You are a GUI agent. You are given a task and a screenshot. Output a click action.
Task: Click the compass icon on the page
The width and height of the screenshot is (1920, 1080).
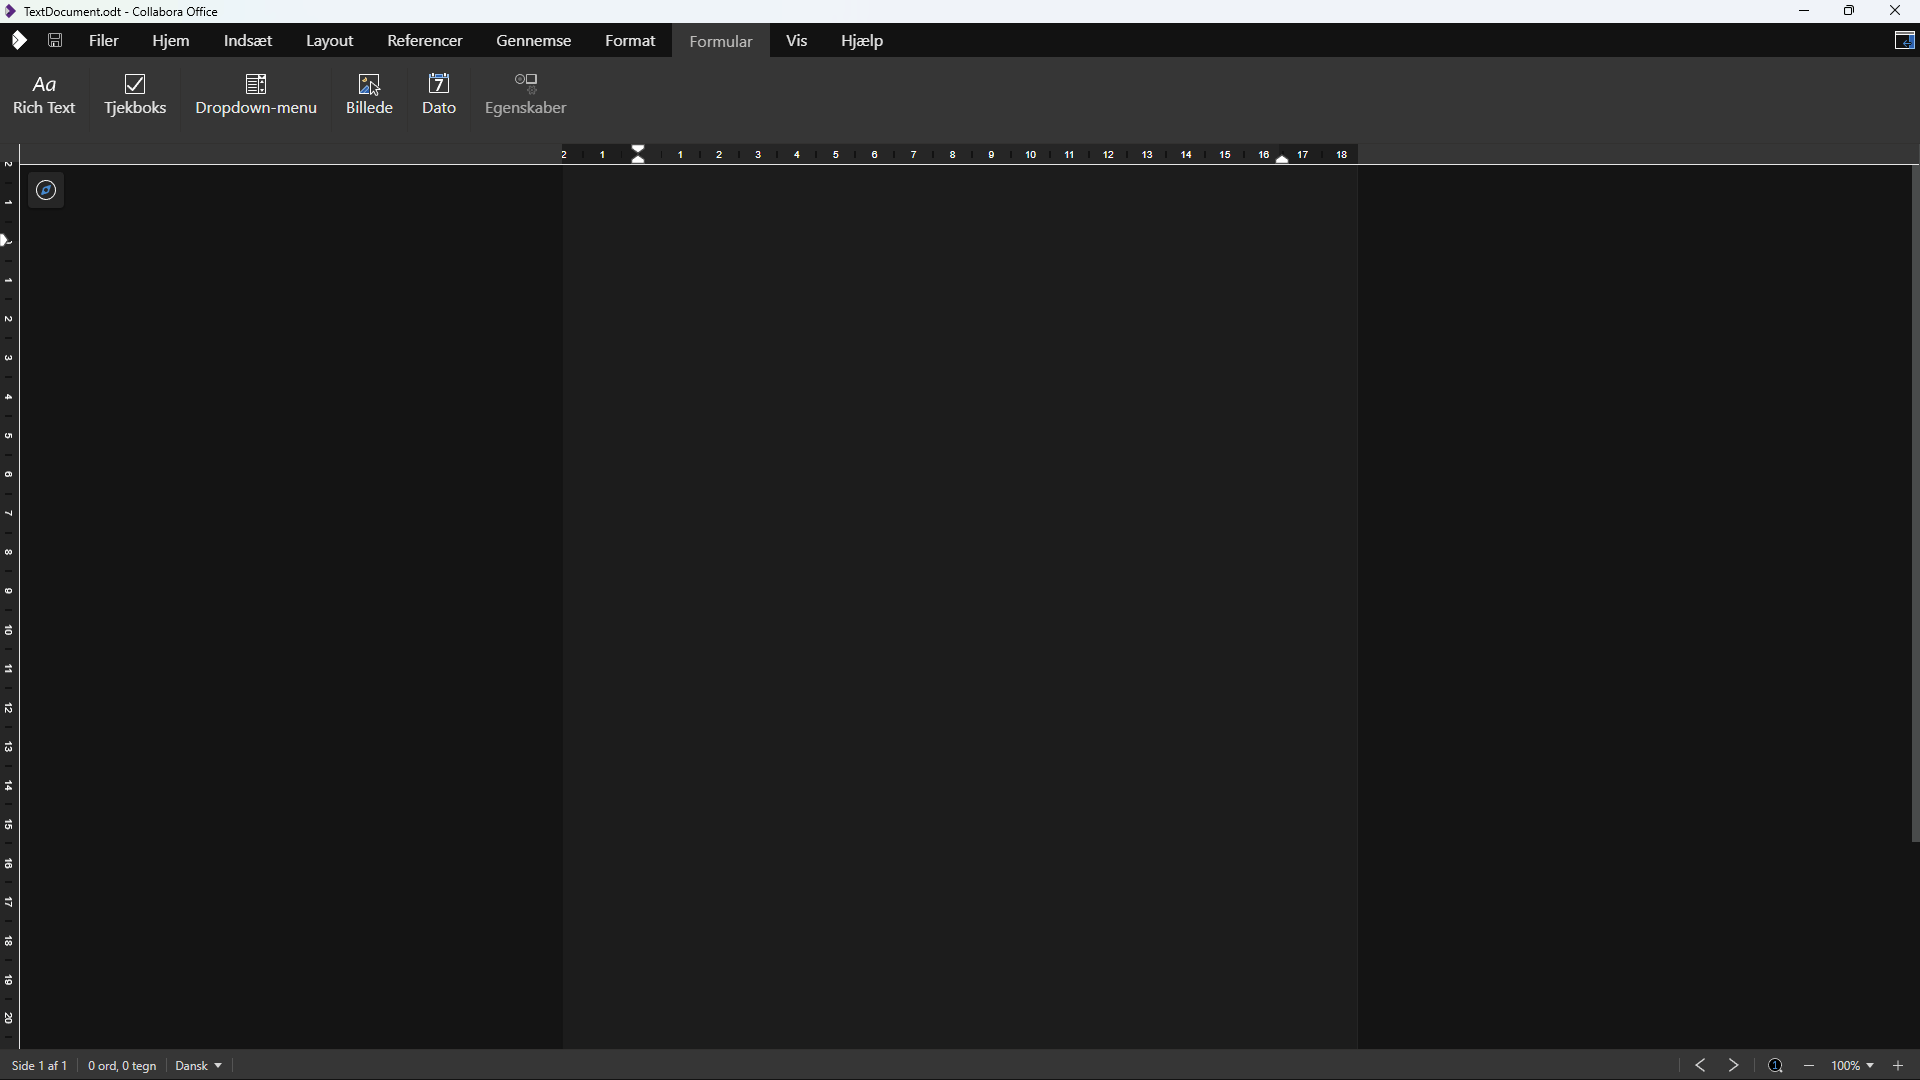45,189
